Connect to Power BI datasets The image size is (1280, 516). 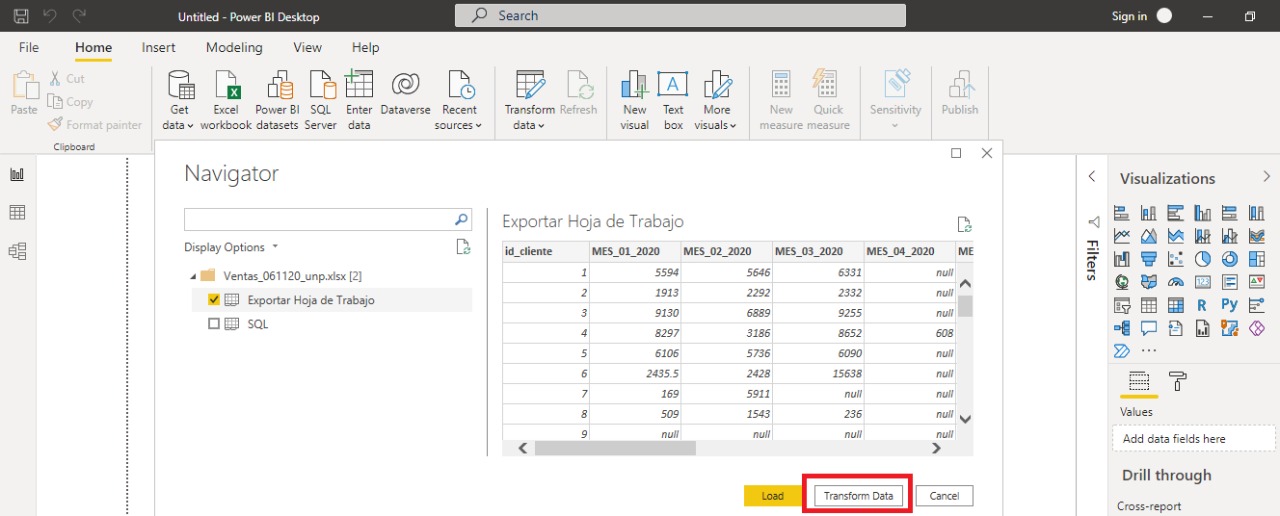pyautogui.click(x=277, y=101)
